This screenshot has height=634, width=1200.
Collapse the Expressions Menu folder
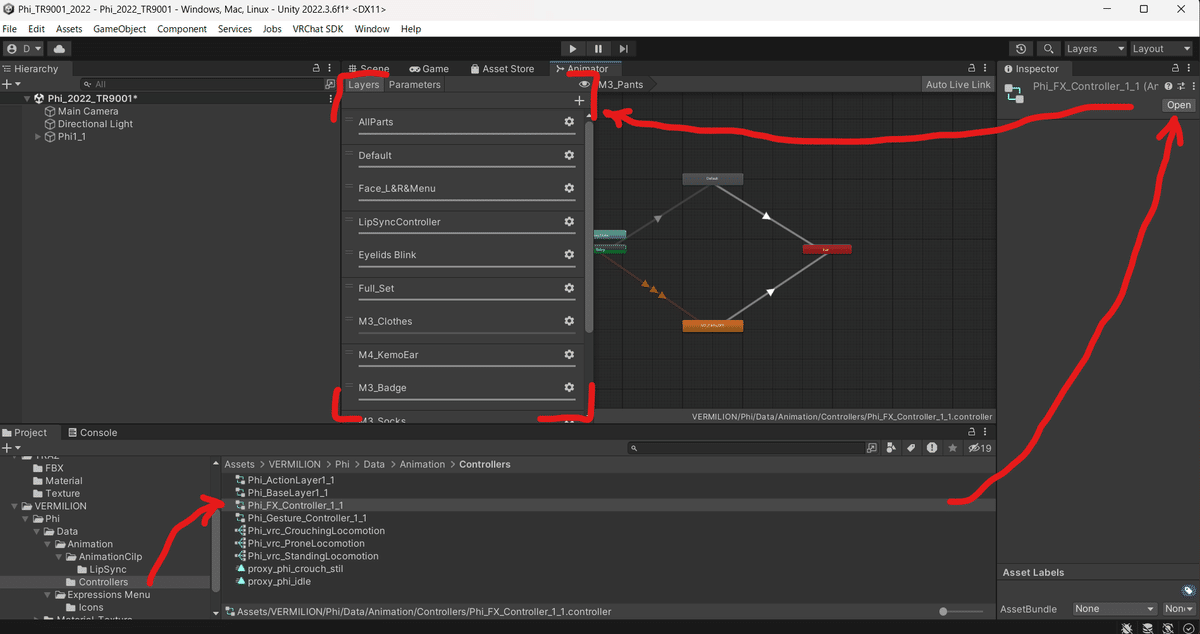pos(47,595)
